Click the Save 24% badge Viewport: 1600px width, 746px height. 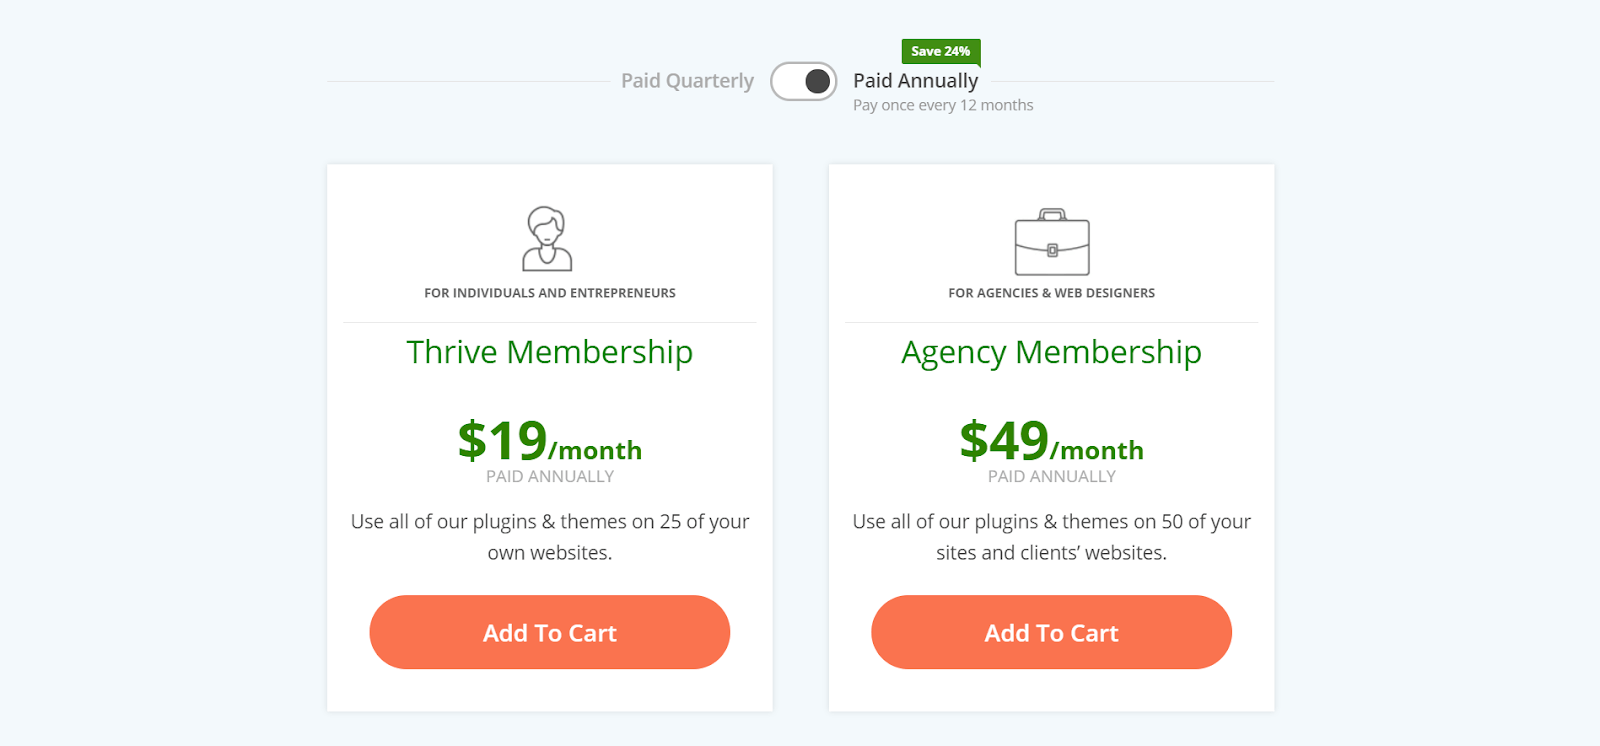(x=941, y=51)
